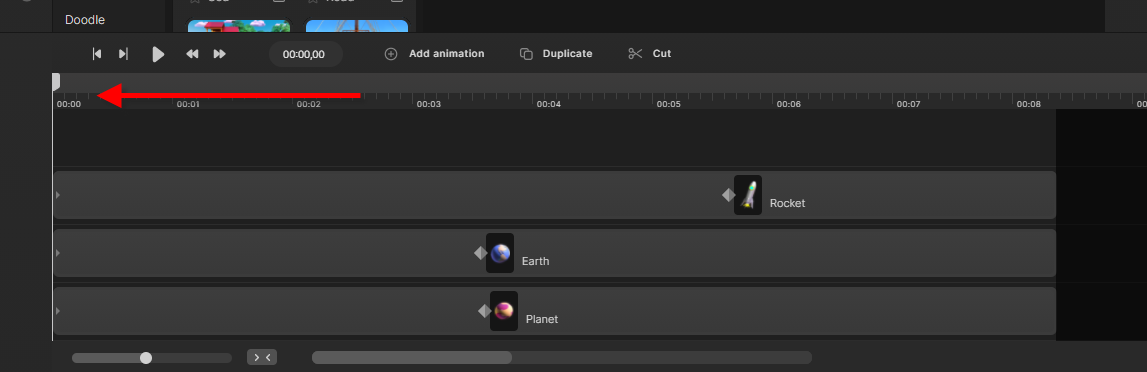Viewport: 1147px width, 372px height.
Task: Click the 00:08 mark on the ruler
Action: point(1028,104)
